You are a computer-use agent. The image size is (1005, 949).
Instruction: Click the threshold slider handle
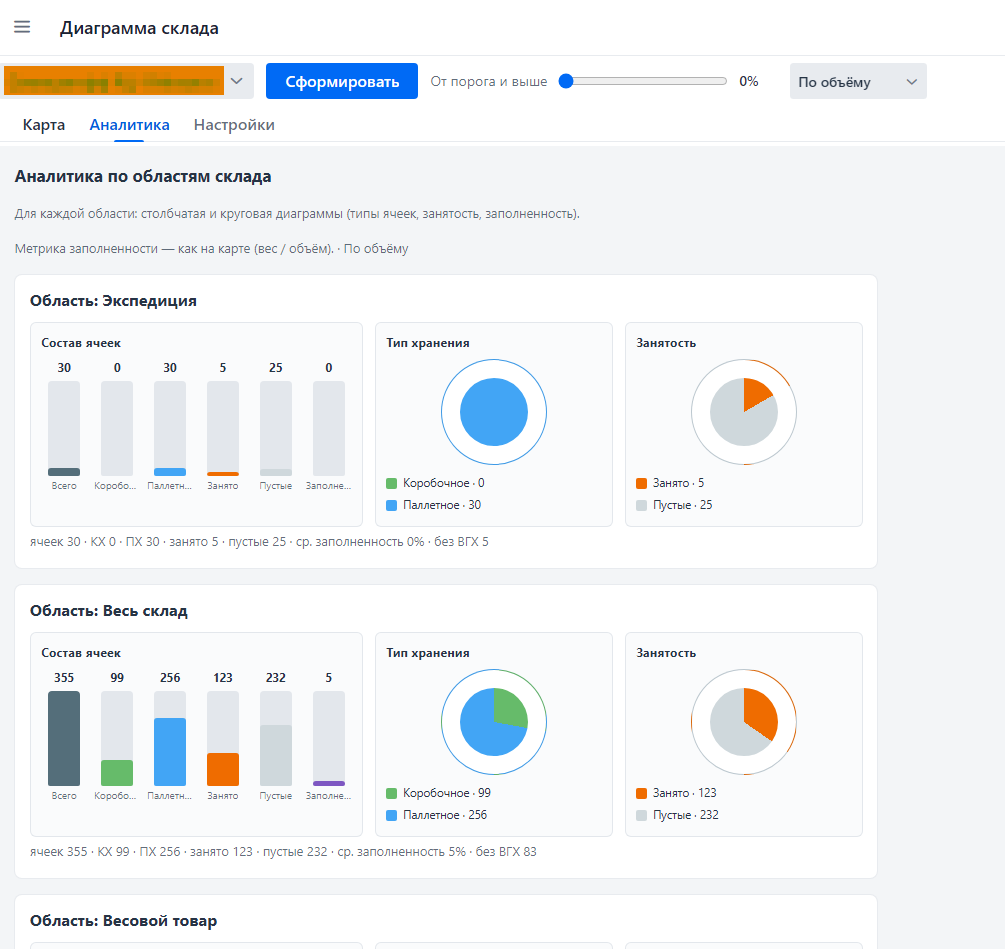click(x=565, y=81)
